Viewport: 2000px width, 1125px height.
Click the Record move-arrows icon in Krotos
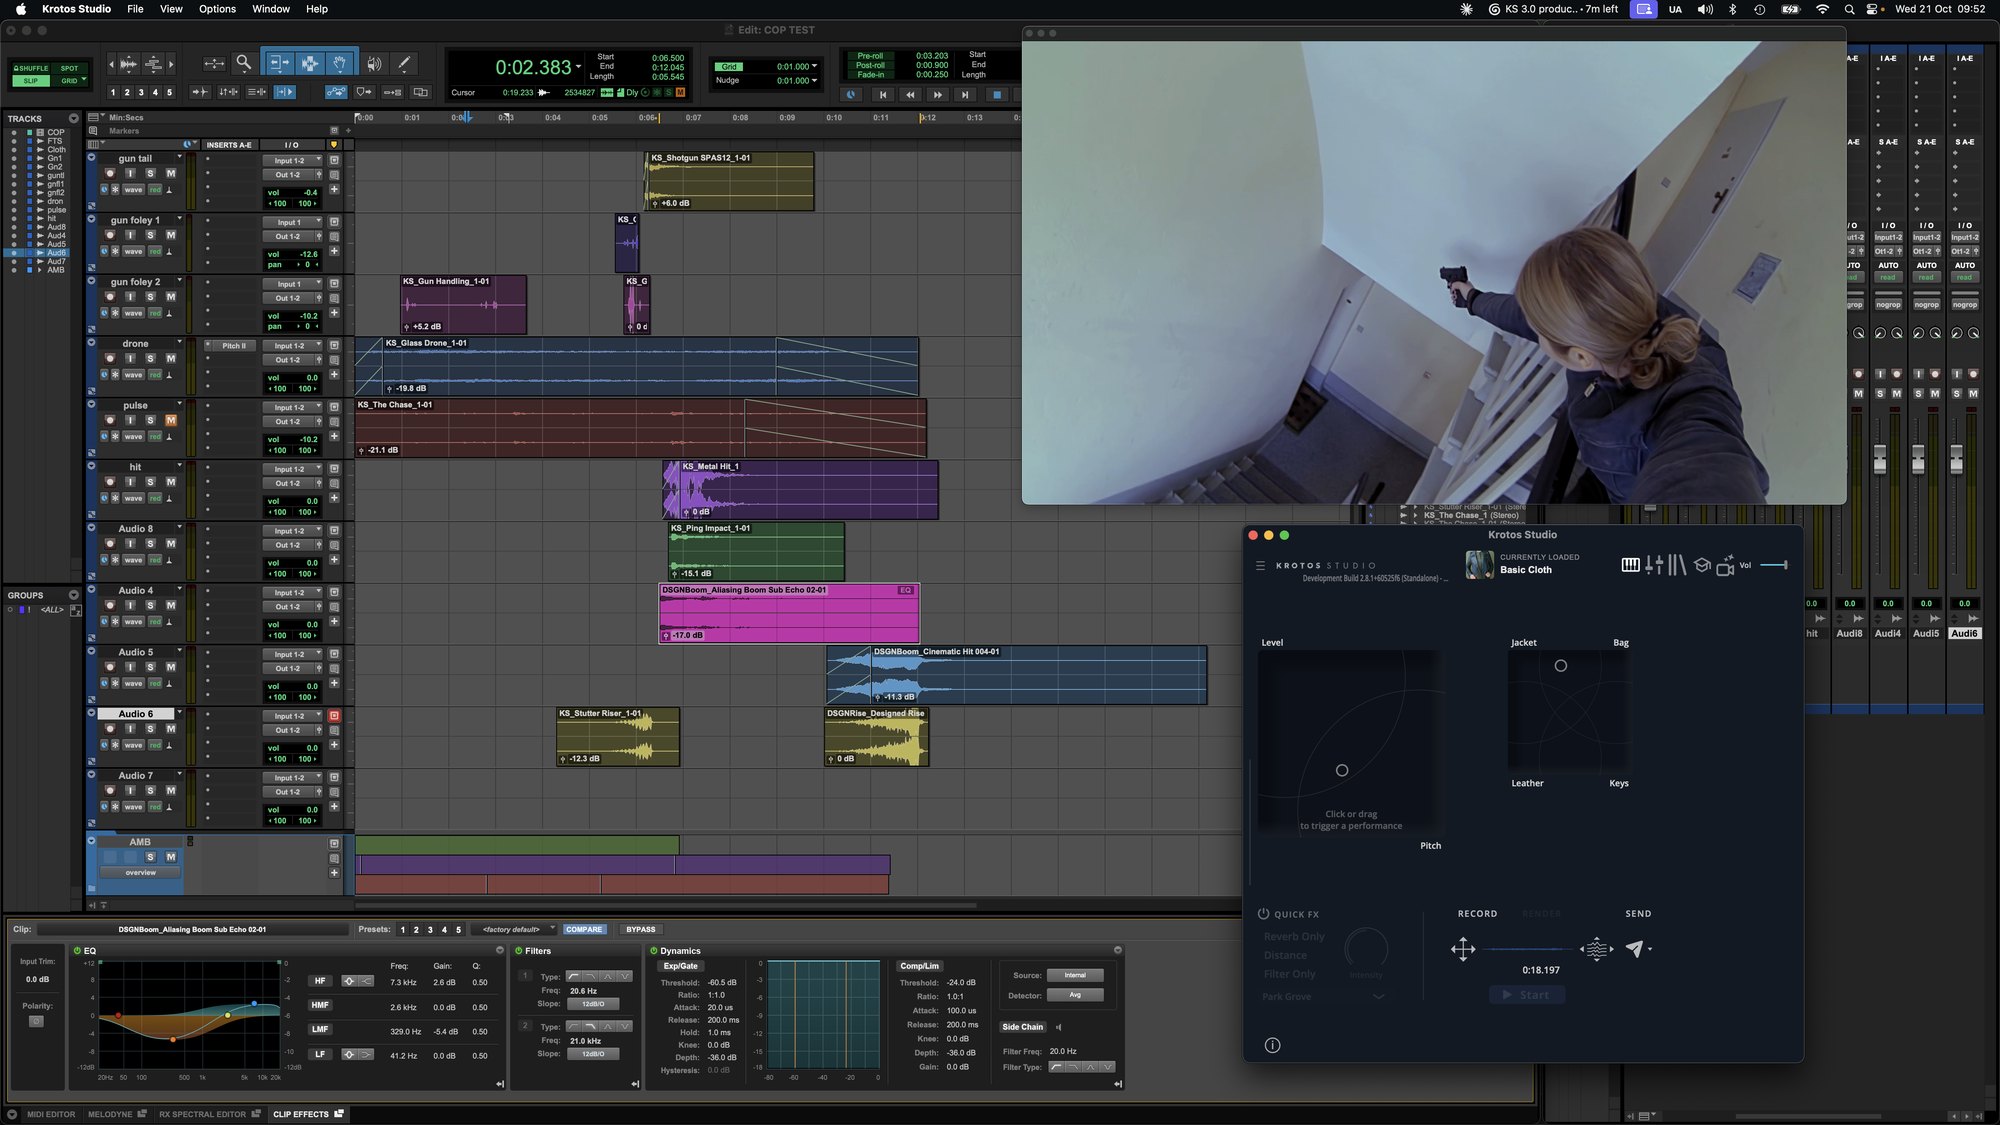coord(1463,949)
